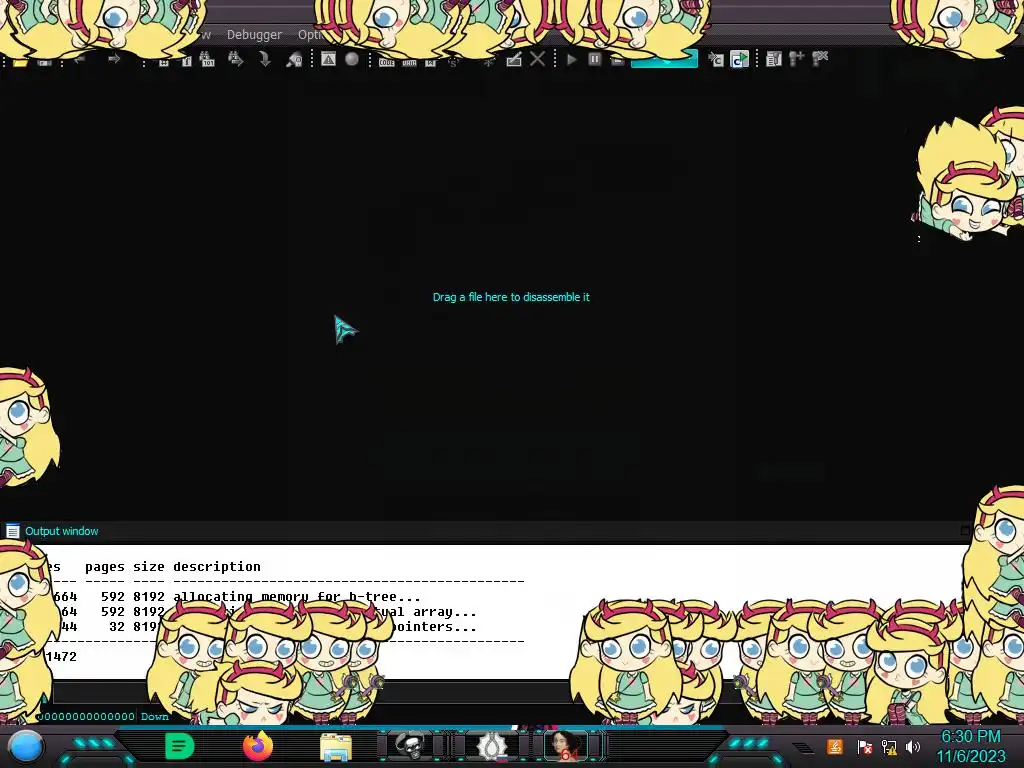Click the DATA conversion toolbar icon

409,63
